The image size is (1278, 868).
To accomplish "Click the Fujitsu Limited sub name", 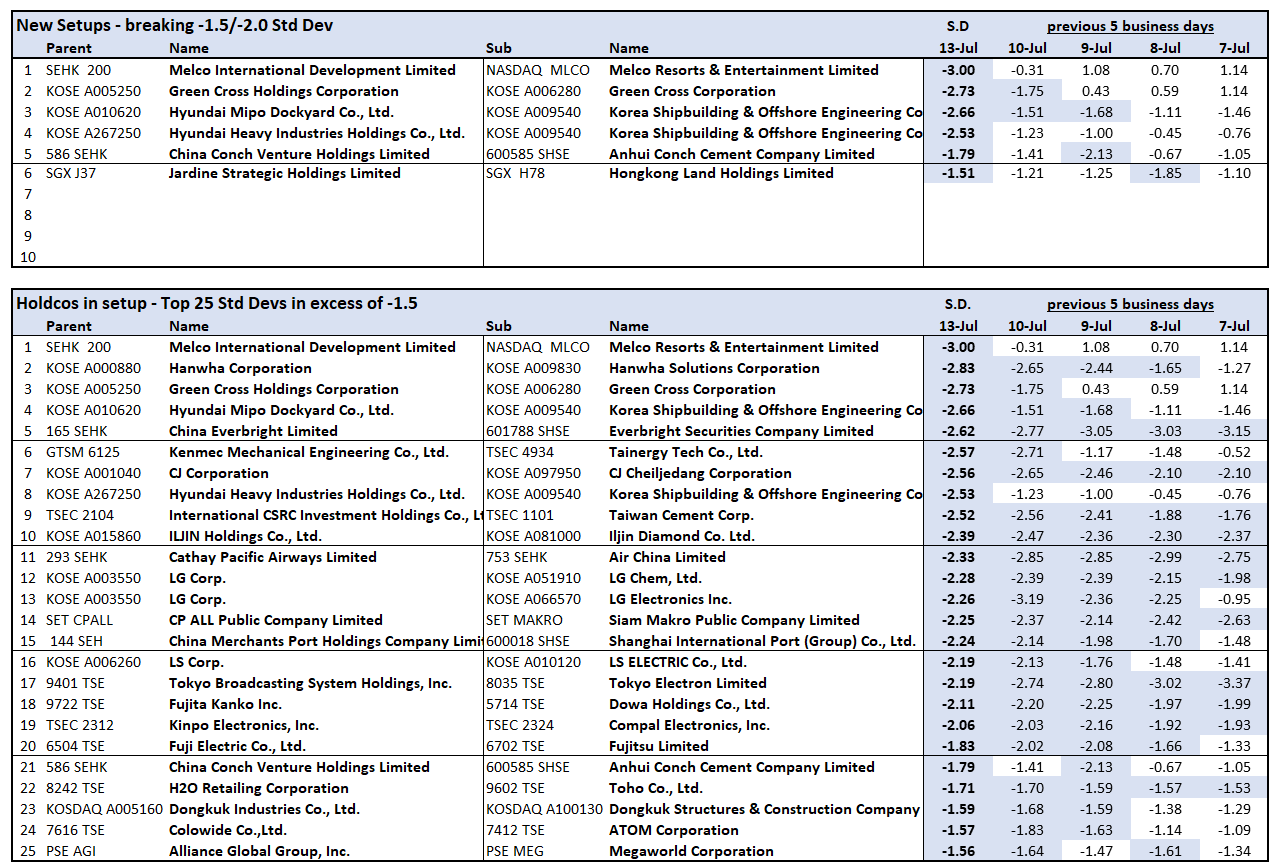I will tap(658, 746).
